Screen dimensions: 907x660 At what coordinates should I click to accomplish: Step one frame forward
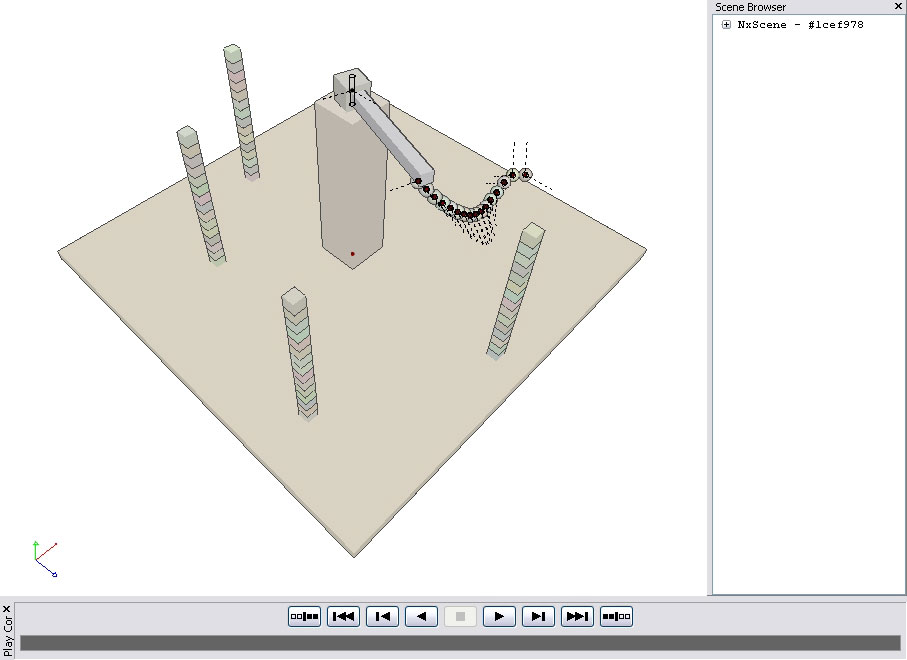coord(538,616)
